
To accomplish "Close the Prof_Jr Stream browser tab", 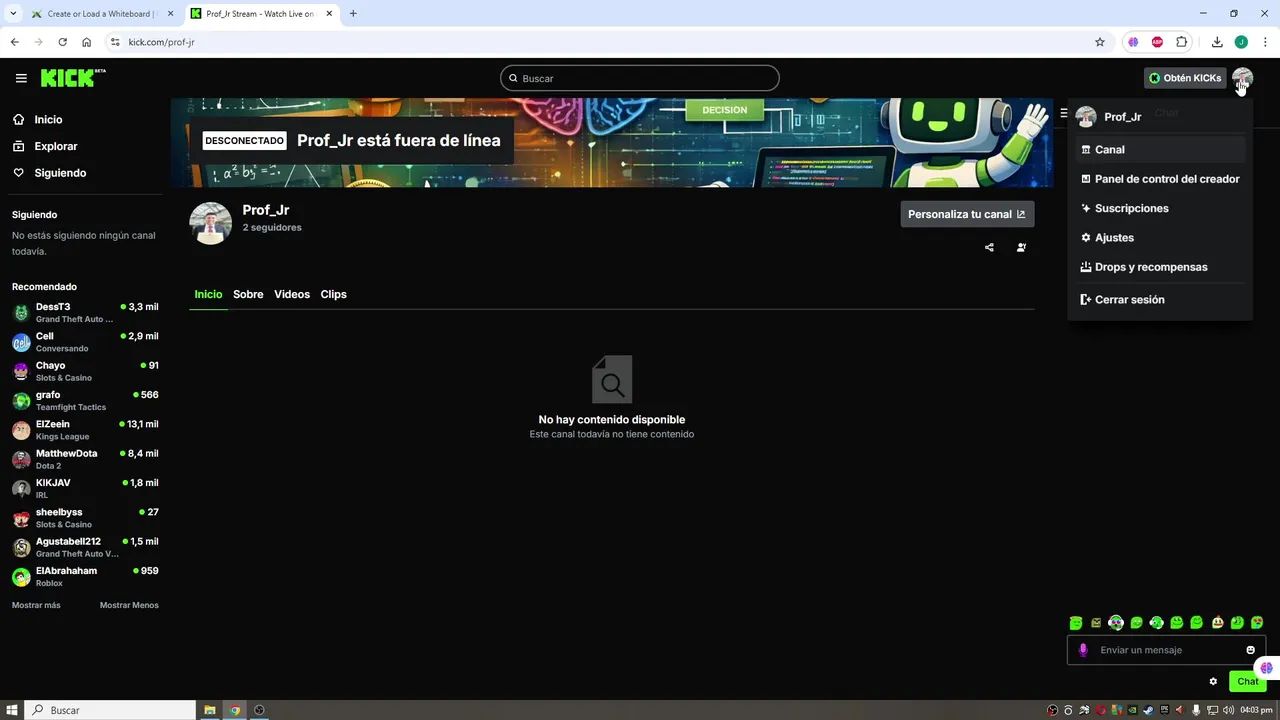I will click(x=330, y=14).
